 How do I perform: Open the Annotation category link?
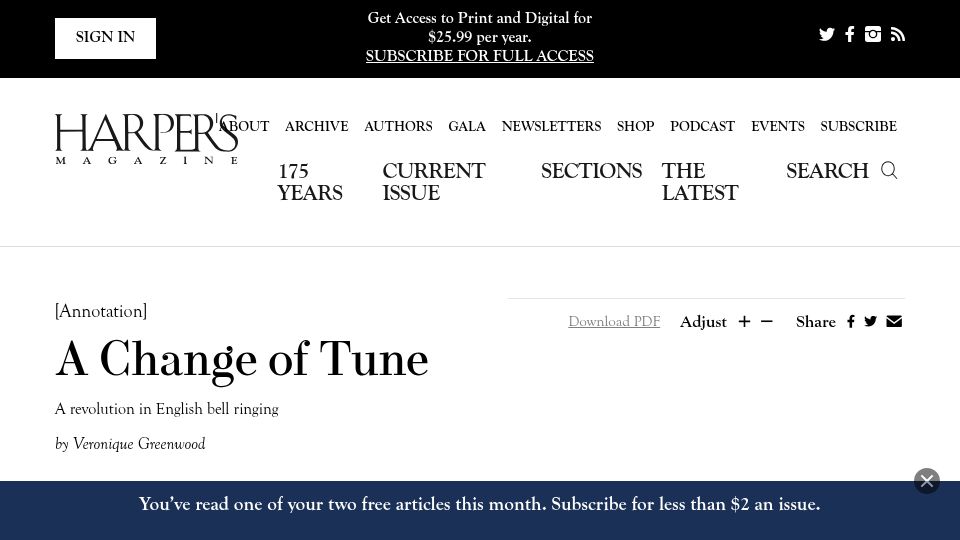[101, 311]
